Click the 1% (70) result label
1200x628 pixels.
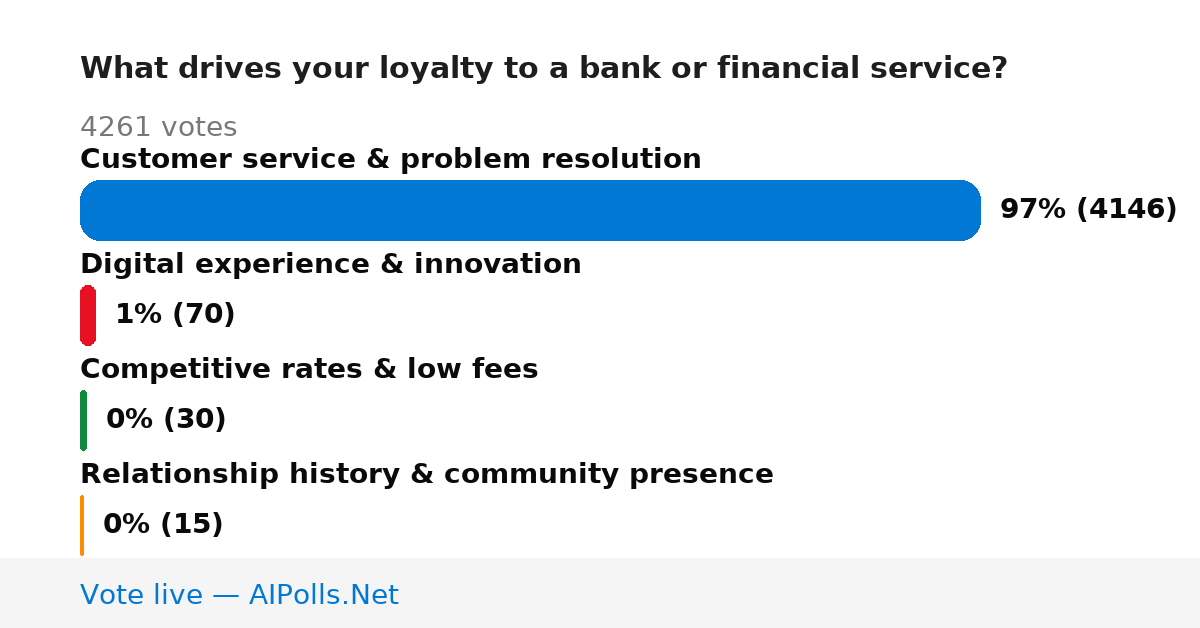175,315
